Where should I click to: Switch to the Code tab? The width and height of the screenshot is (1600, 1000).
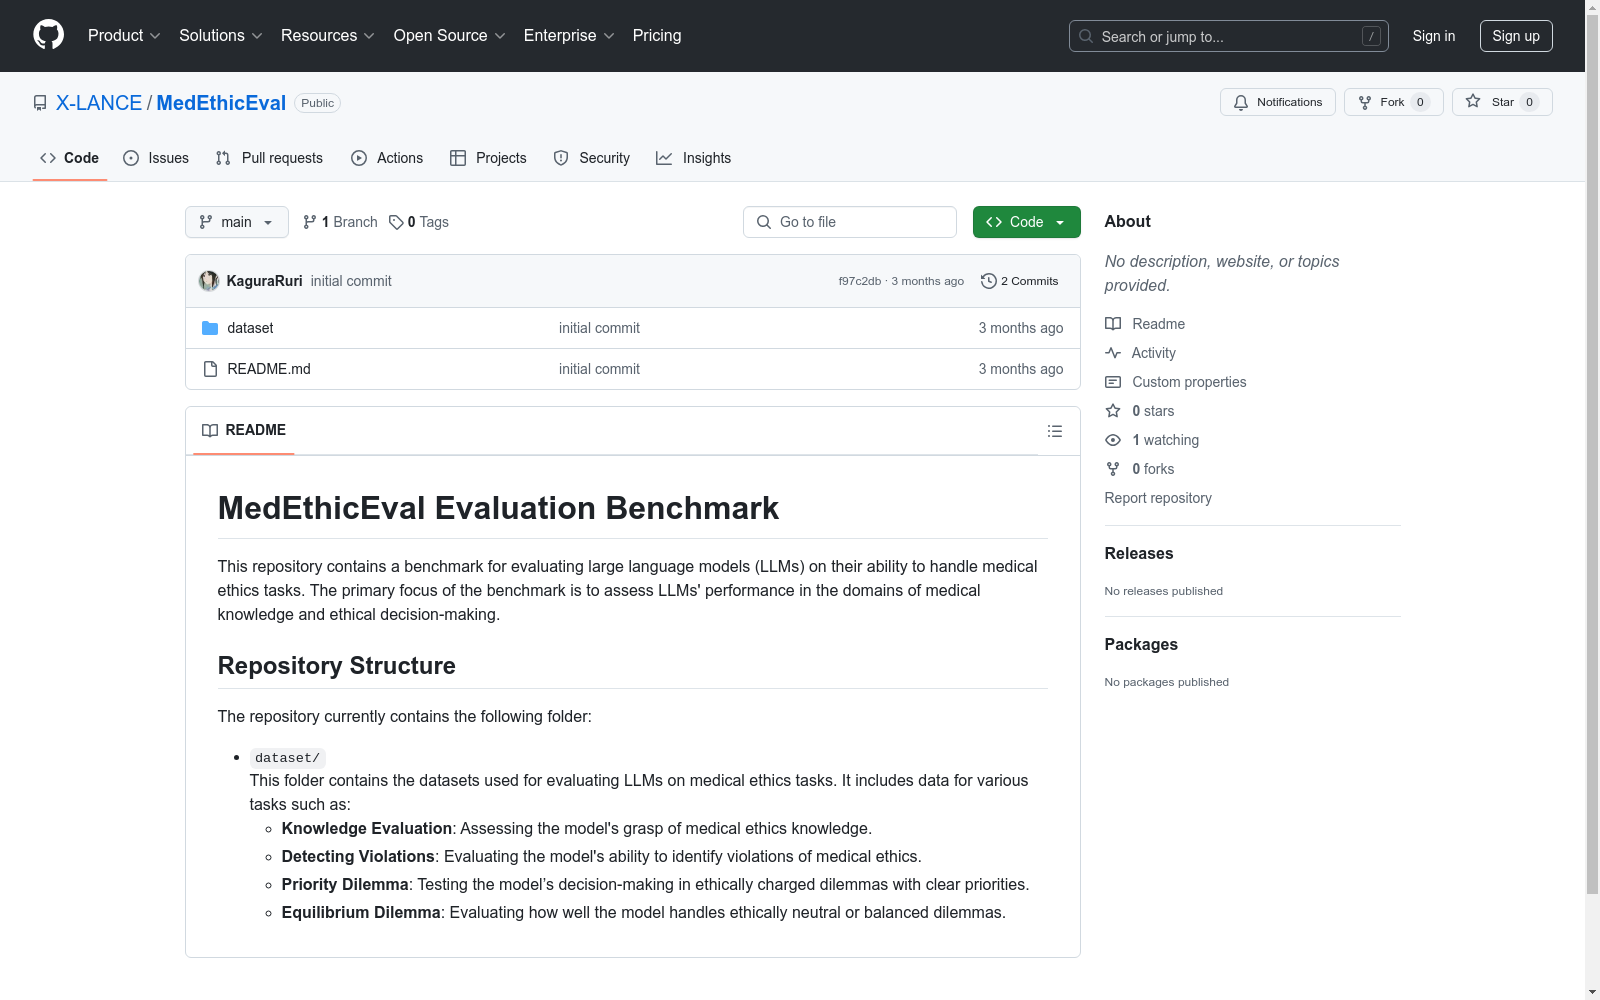click(x=69, y=158)
